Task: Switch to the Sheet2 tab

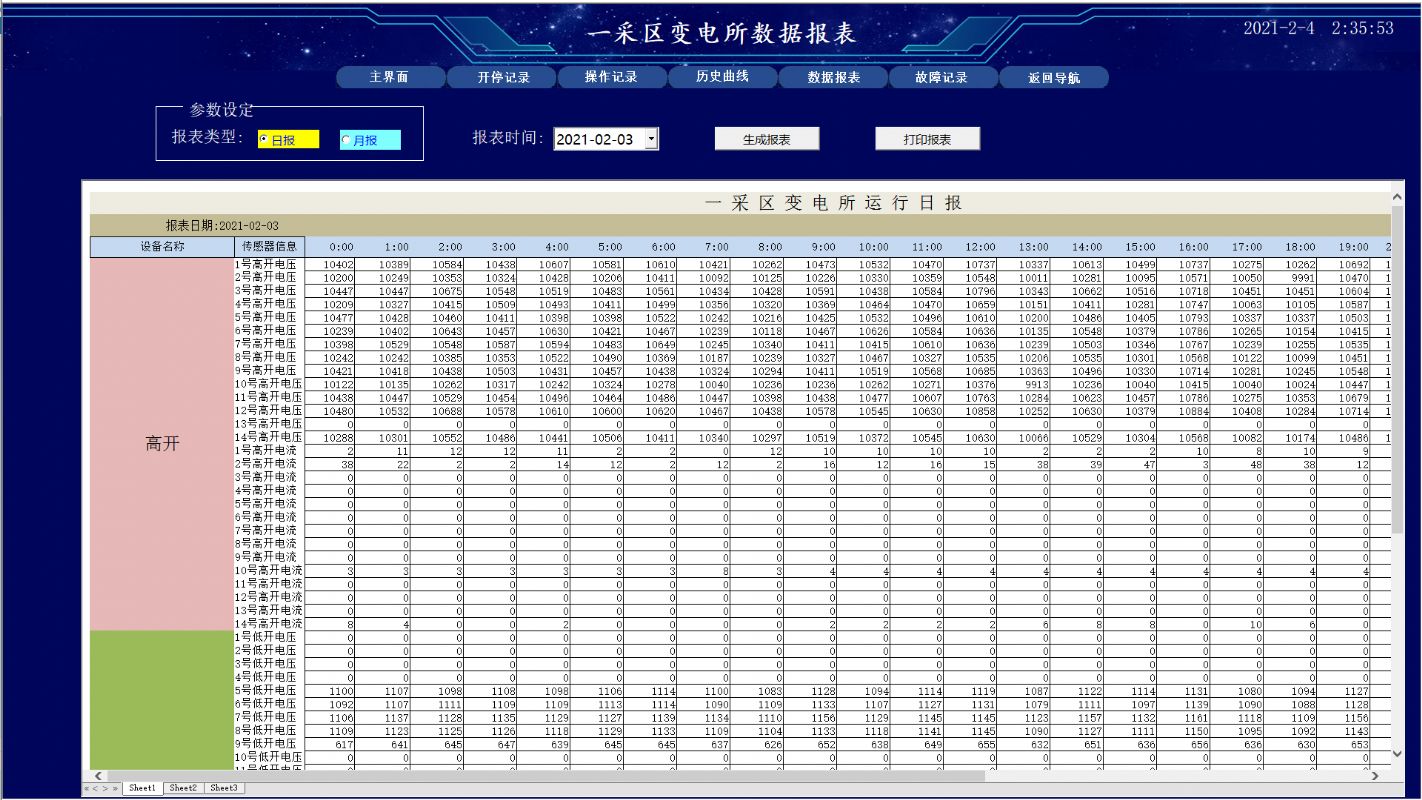Action: pyautogui.click(x=183, y=788)
